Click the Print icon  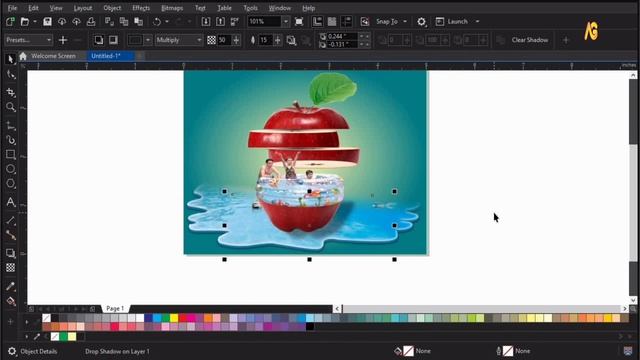coord(91,22)
